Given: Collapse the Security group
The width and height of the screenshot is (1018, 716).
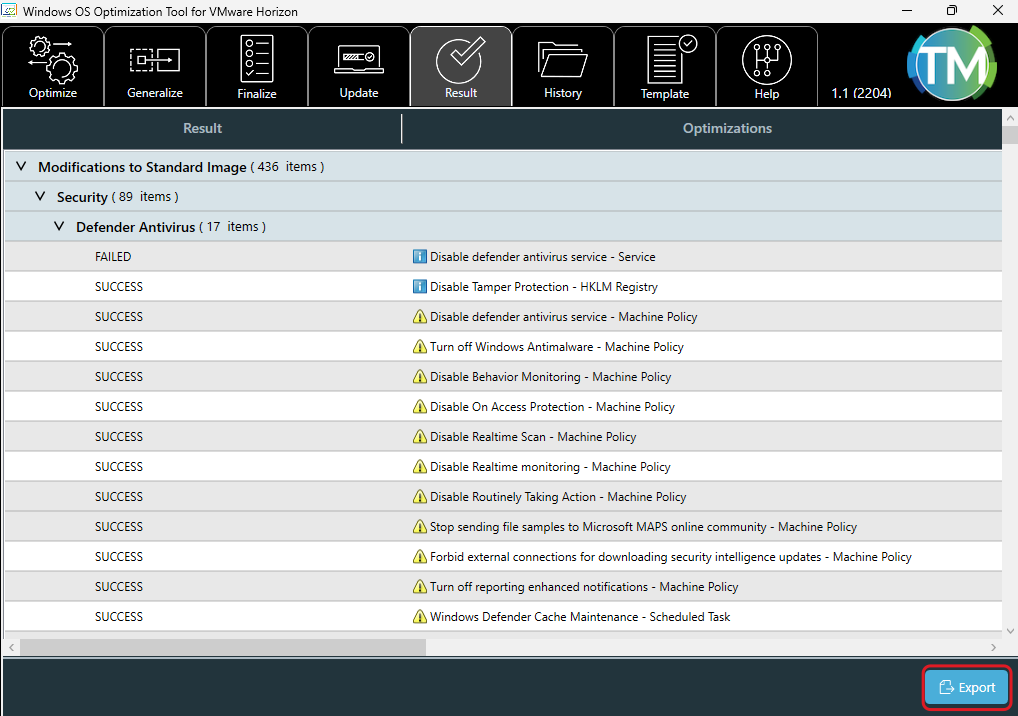Looking at the screenshot, I should pos(41,197).
